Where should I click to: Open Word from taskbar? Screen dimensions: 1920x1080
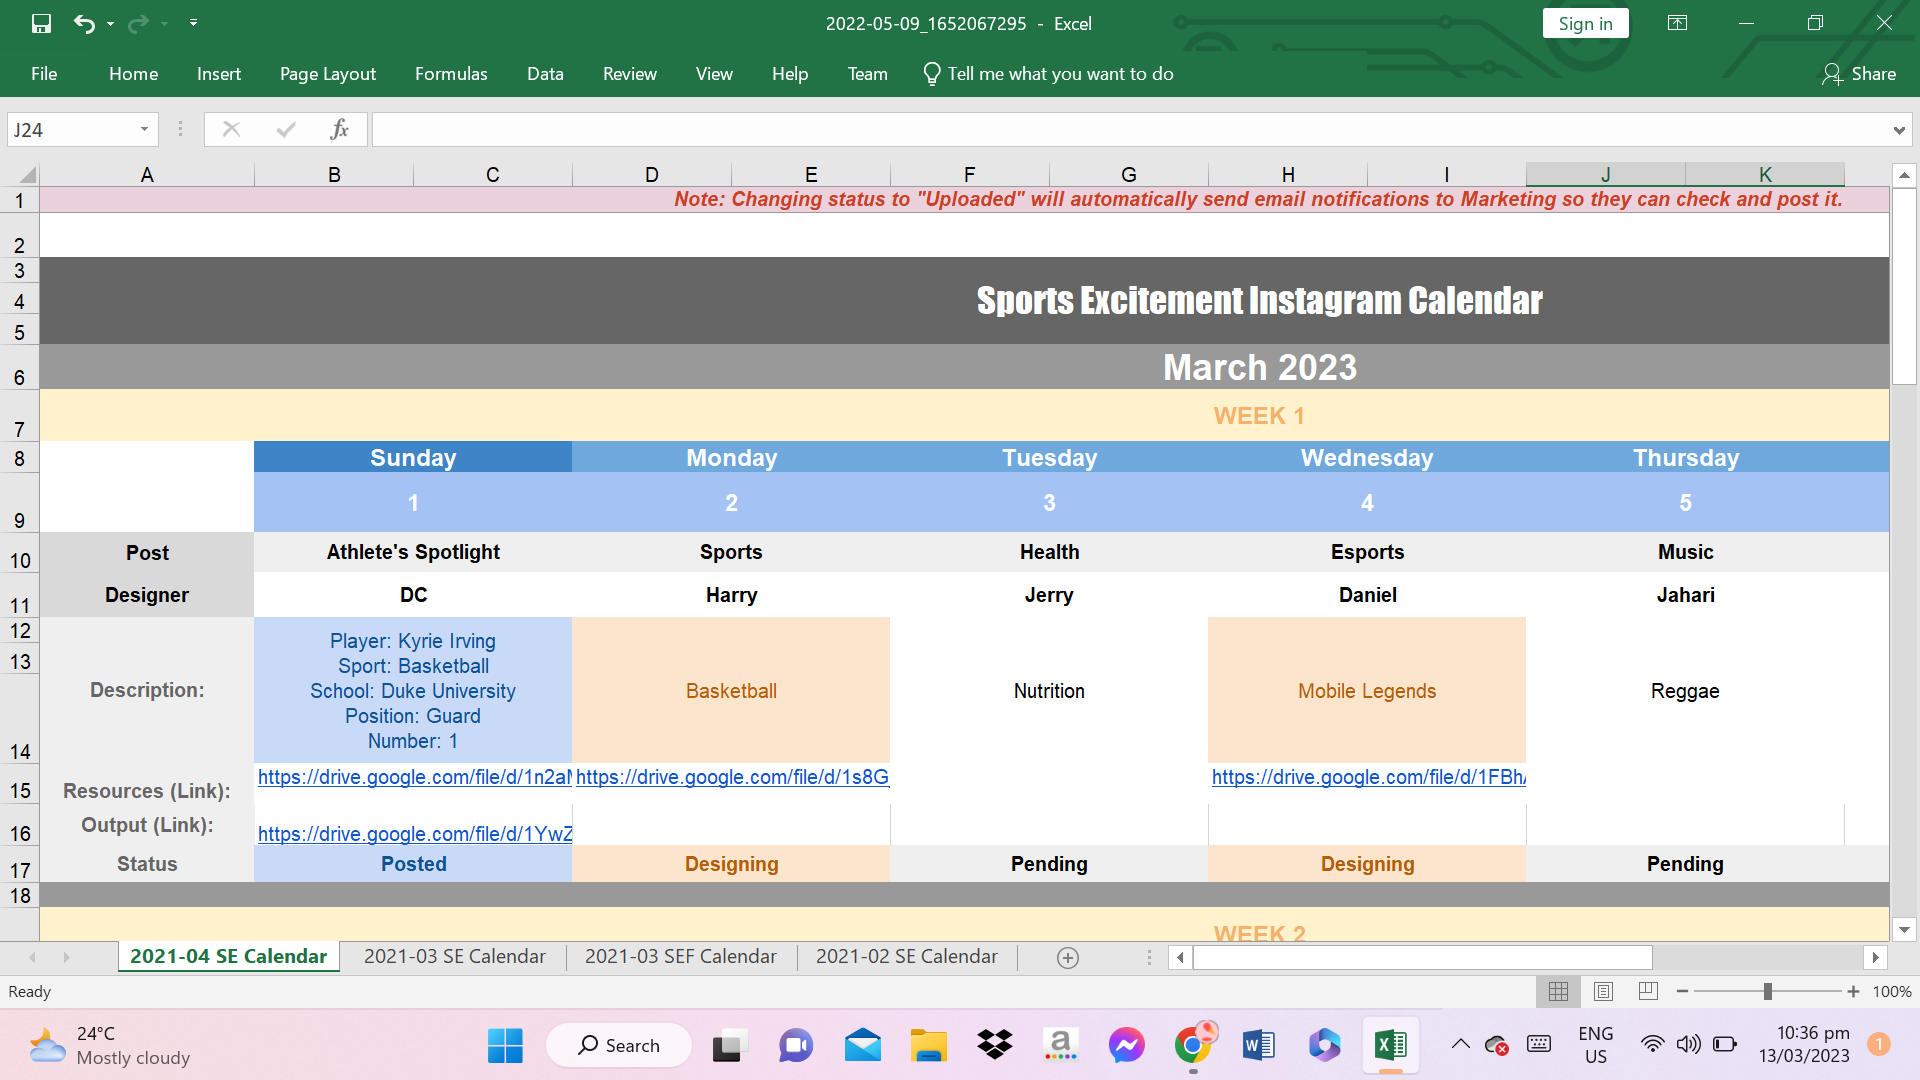click(1259, 1046)
